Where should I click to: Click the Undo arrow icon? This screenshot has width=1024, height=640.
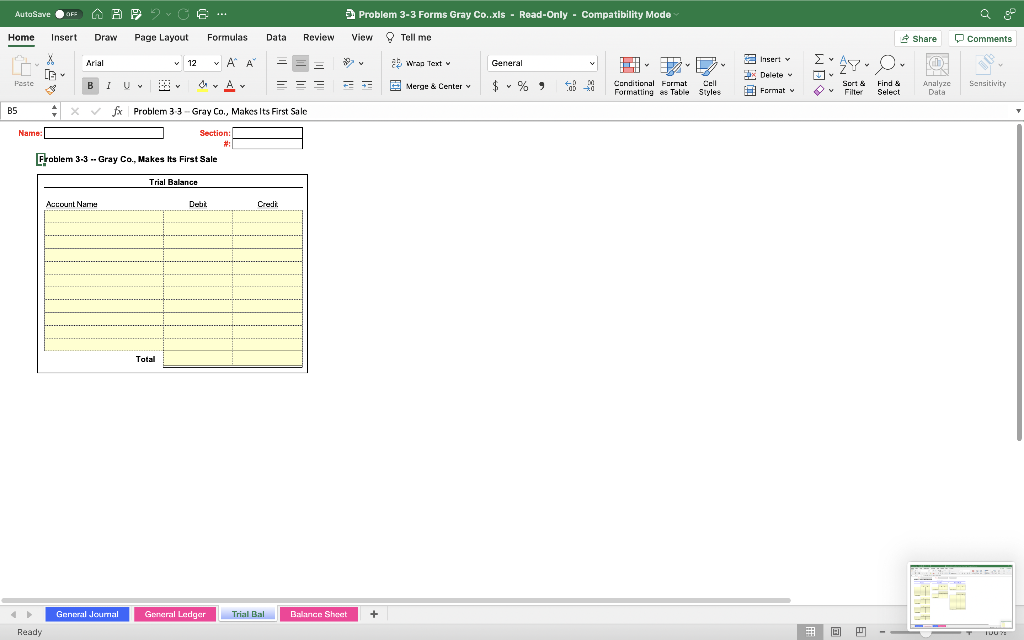(x=155, y=14)
